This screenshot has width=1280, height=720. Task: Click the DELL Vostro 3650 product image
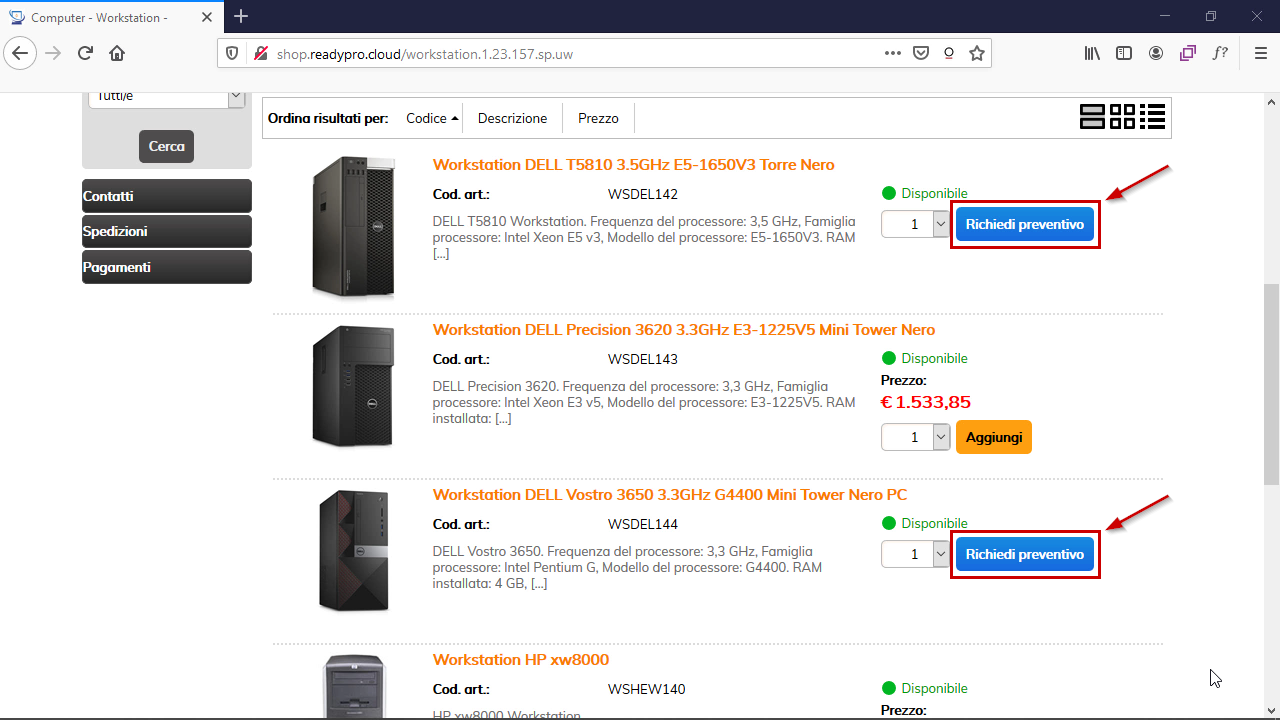354,551
